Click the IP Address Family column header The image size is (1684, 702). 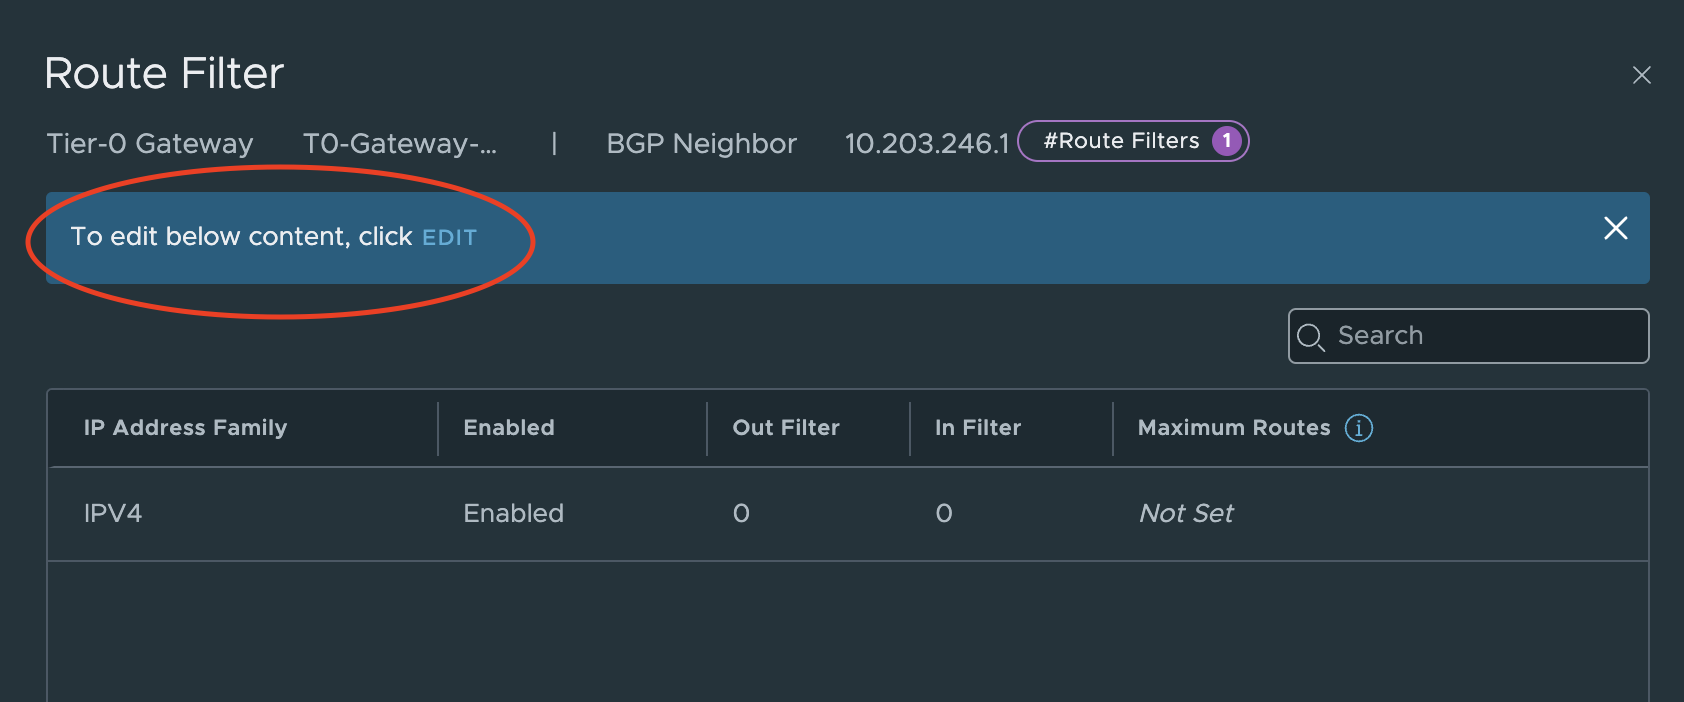click(186, 428)
